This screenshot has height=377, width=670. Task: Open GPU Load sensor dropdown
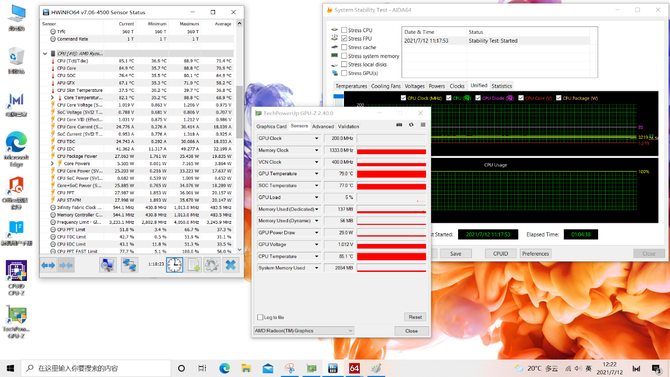(317, 197)
